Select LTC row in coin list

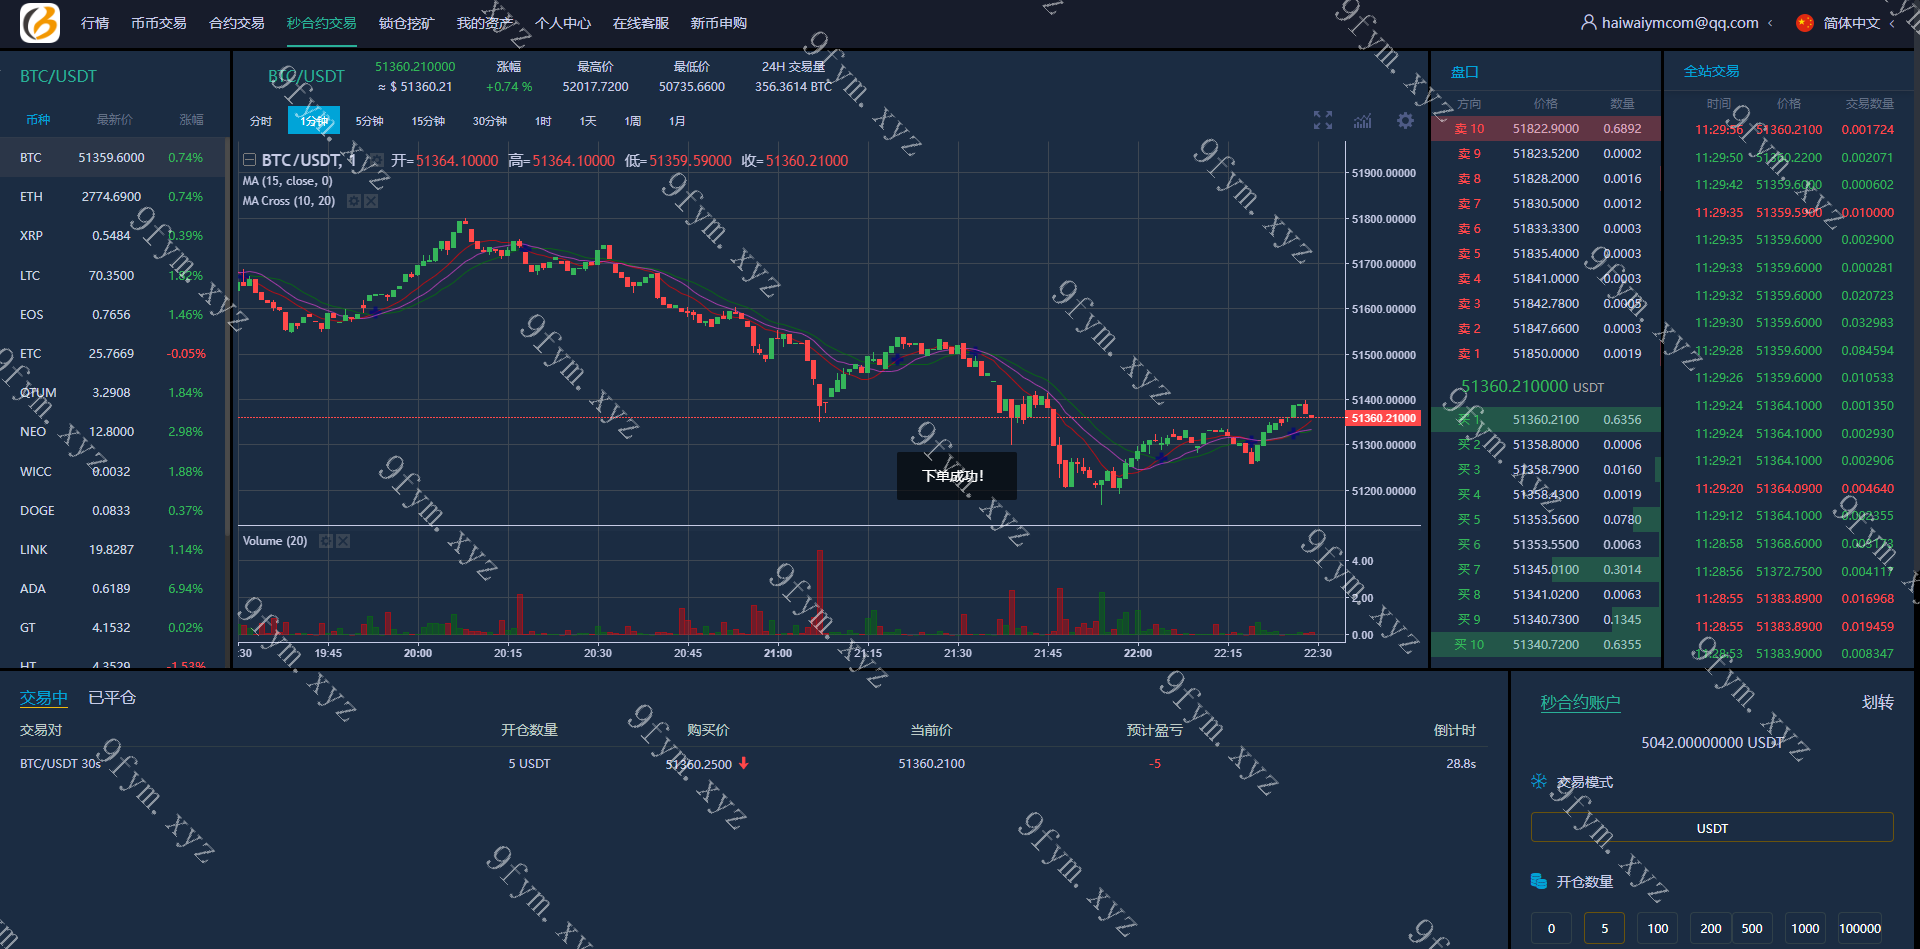pos(112,275)
